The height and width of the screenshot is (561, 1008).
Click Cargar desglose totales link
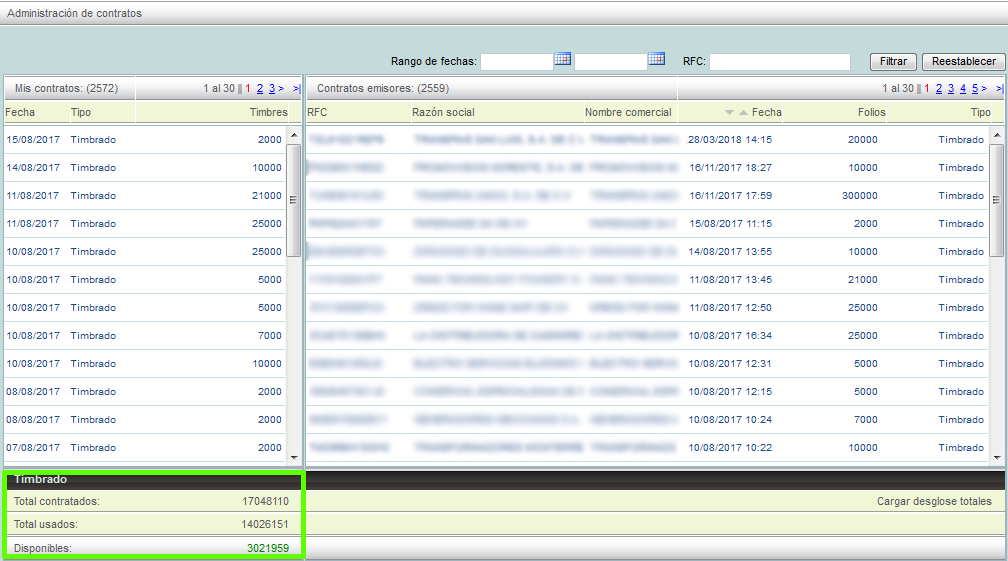click(934, 501)
